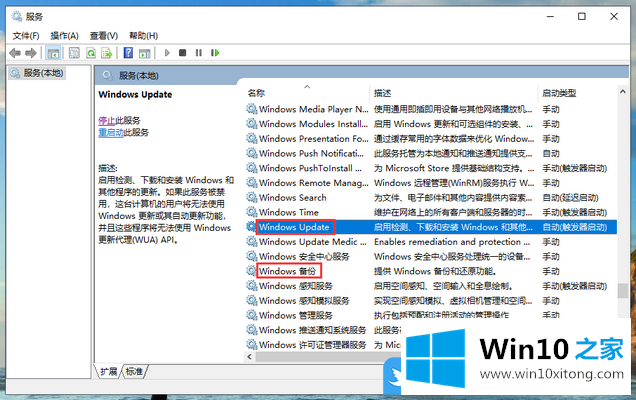Click the vertical scrollbar up arrow
The height and width of the screenshot is (400, 636).
coord(623,92)
